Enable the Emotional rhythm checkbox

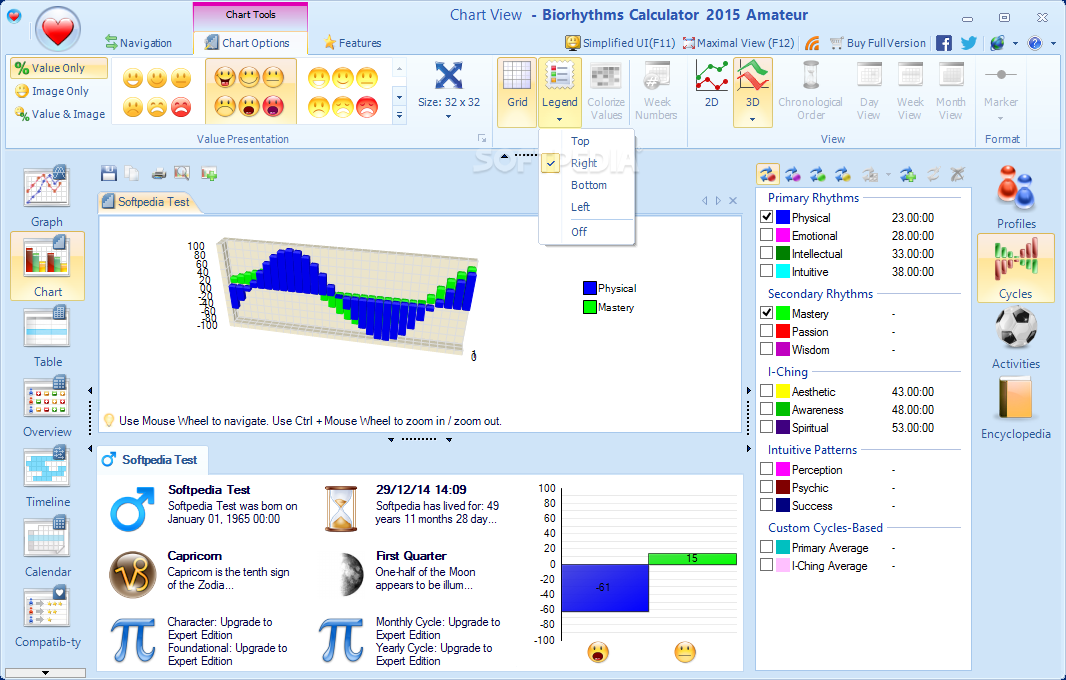click(766, 235)
